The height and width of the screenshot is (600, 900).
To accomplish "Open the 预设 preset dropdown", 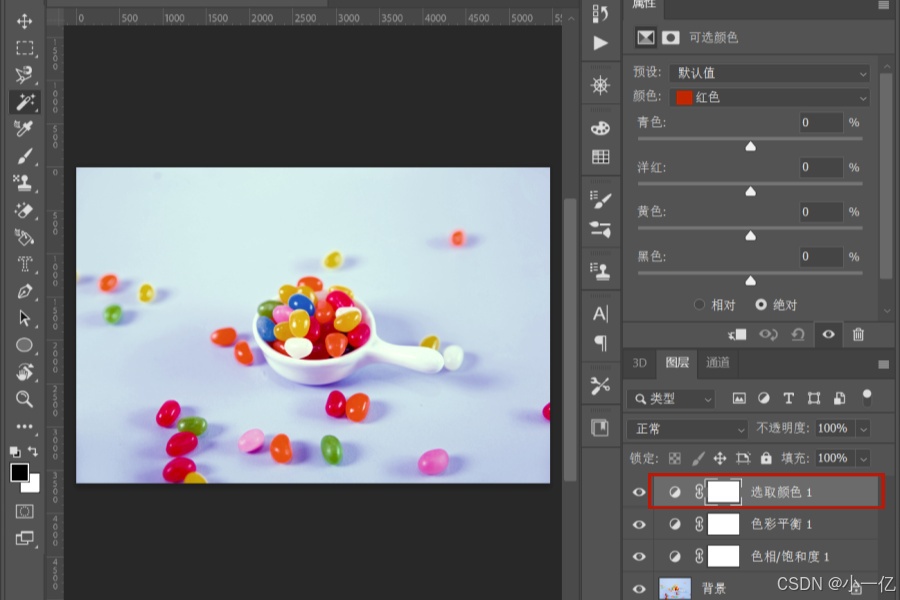I will pyautogui.click(x=769, y=73).
